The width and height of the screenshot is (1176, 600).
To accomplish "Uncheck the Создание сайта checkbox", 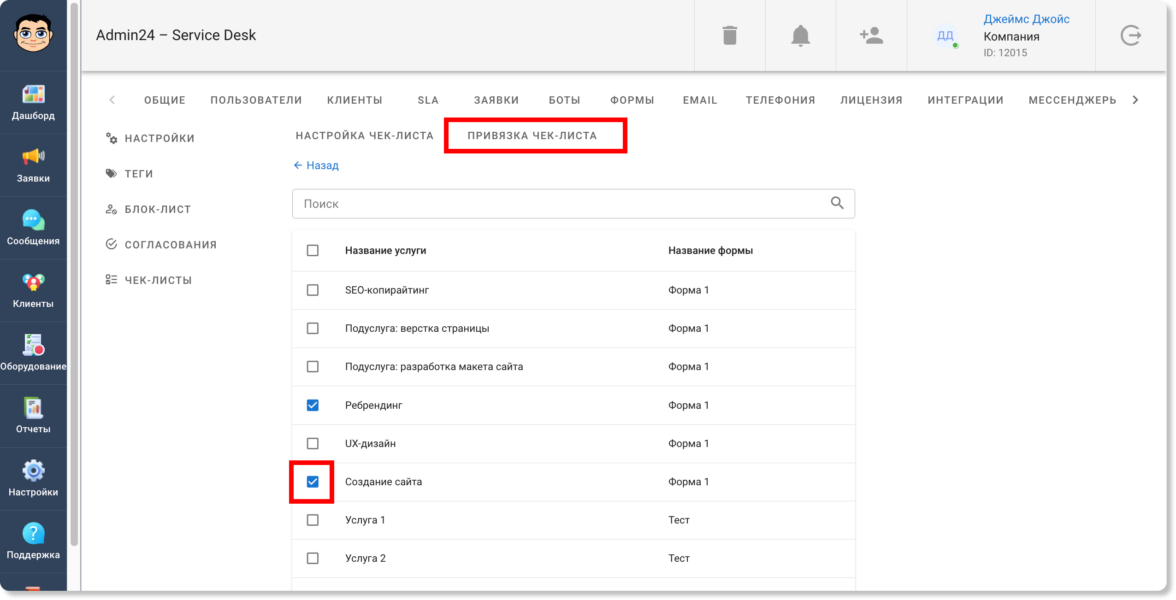I will click(313, 482).
